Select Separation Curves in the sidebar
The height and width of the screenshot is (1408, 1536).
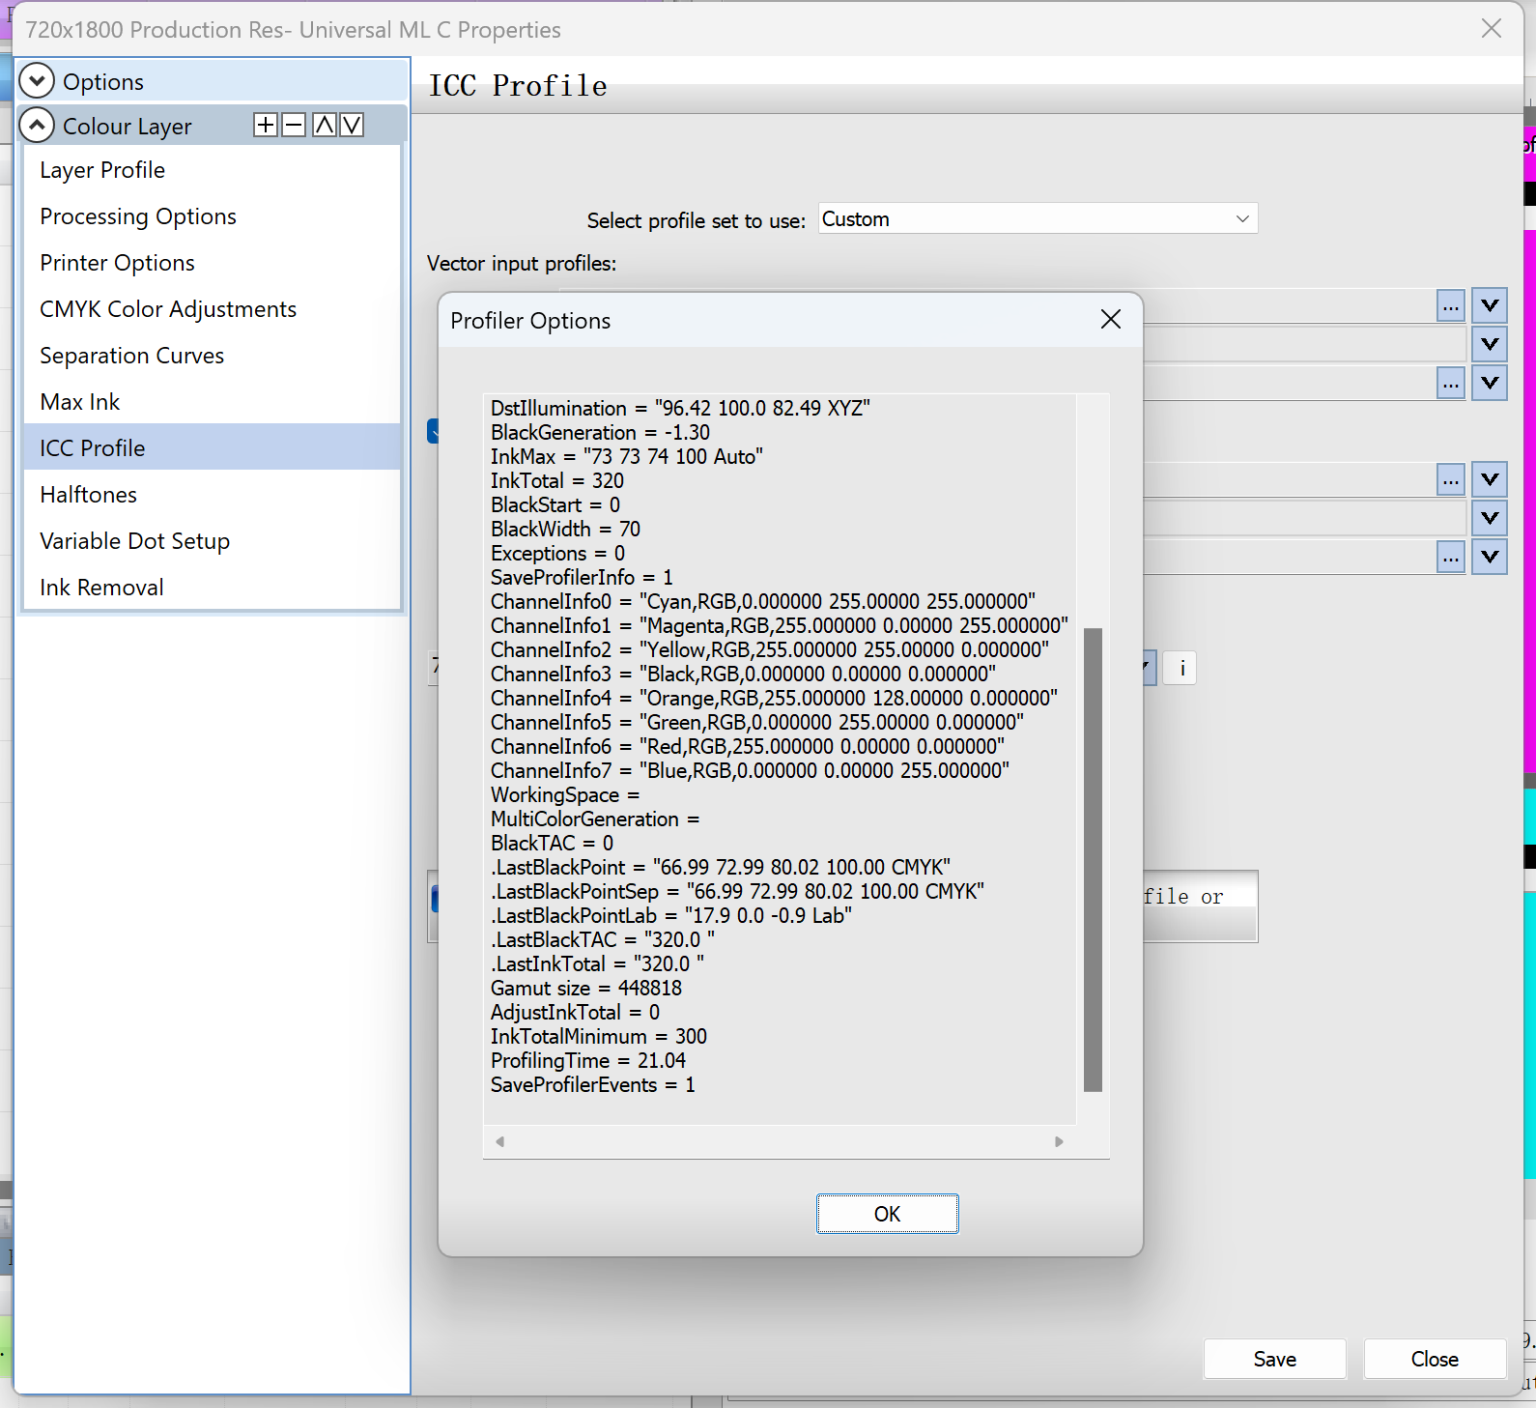tap(131, 356)
